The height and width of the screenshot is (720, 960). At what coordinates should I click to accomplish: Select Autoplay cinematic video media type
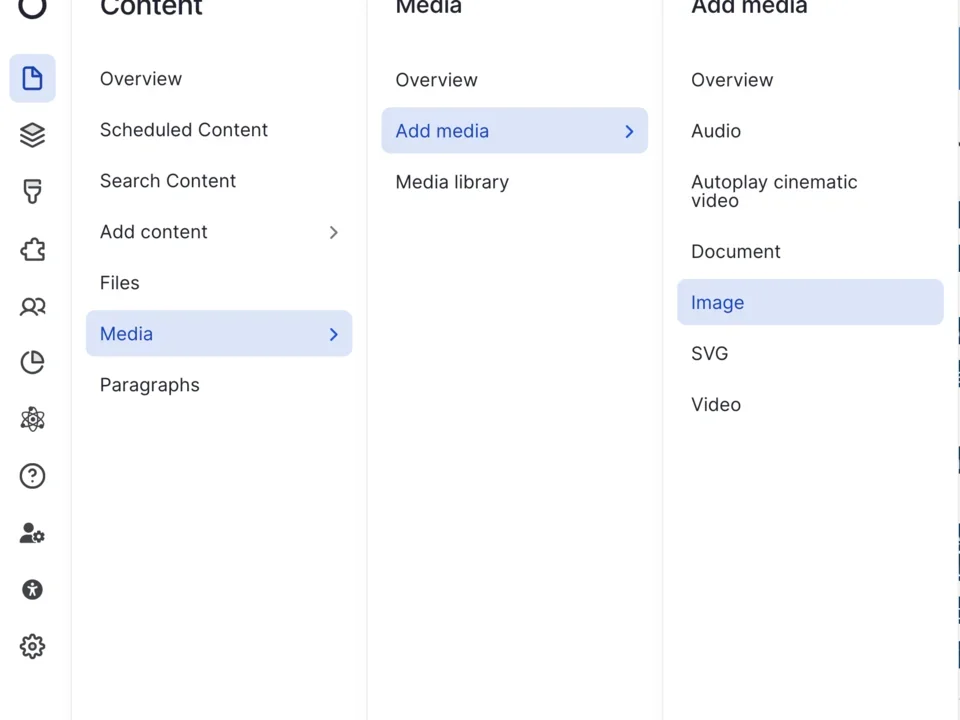tap(774, 191)
